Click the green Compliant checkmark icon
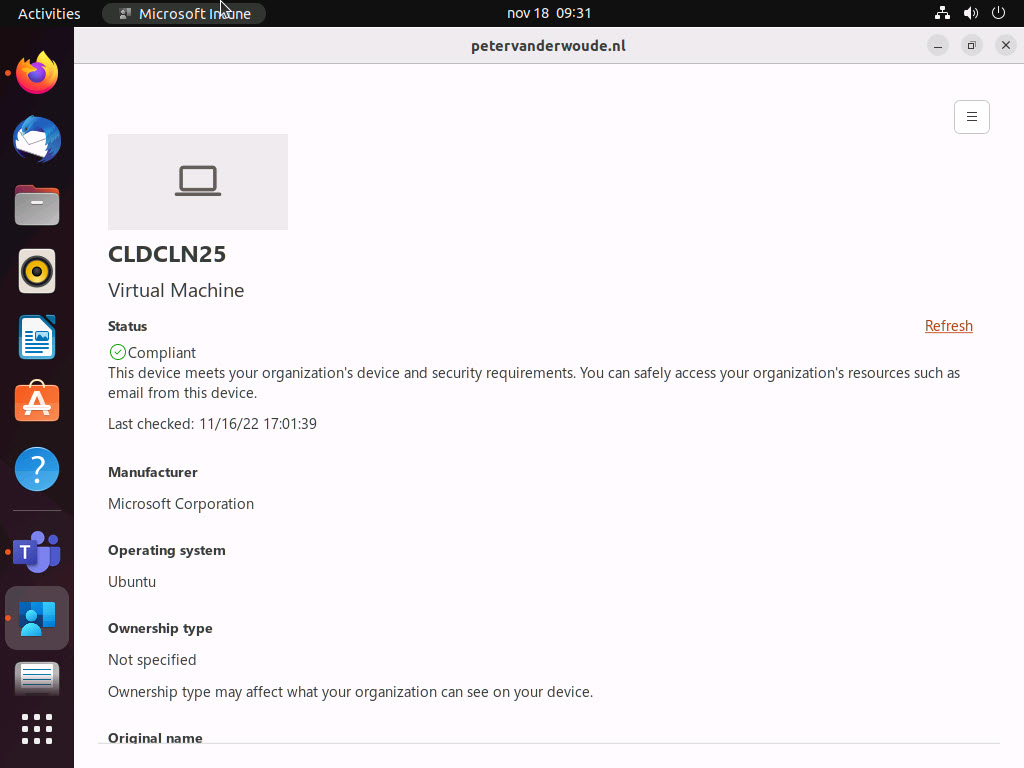 117,352
